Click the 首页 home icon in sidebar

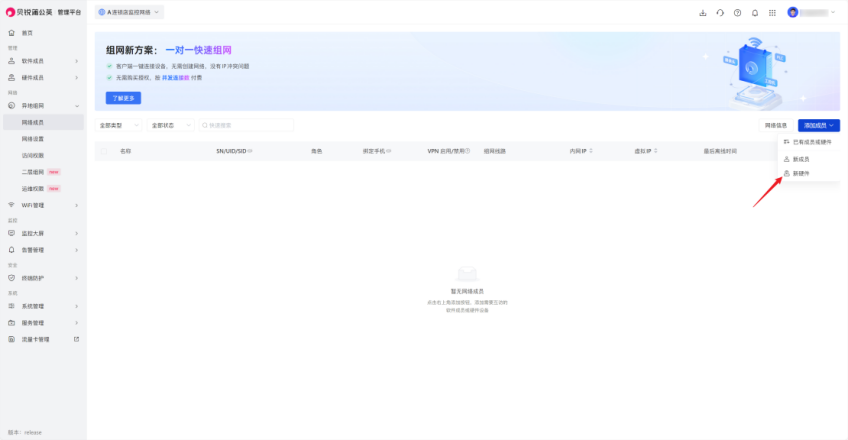coord(11,33)
